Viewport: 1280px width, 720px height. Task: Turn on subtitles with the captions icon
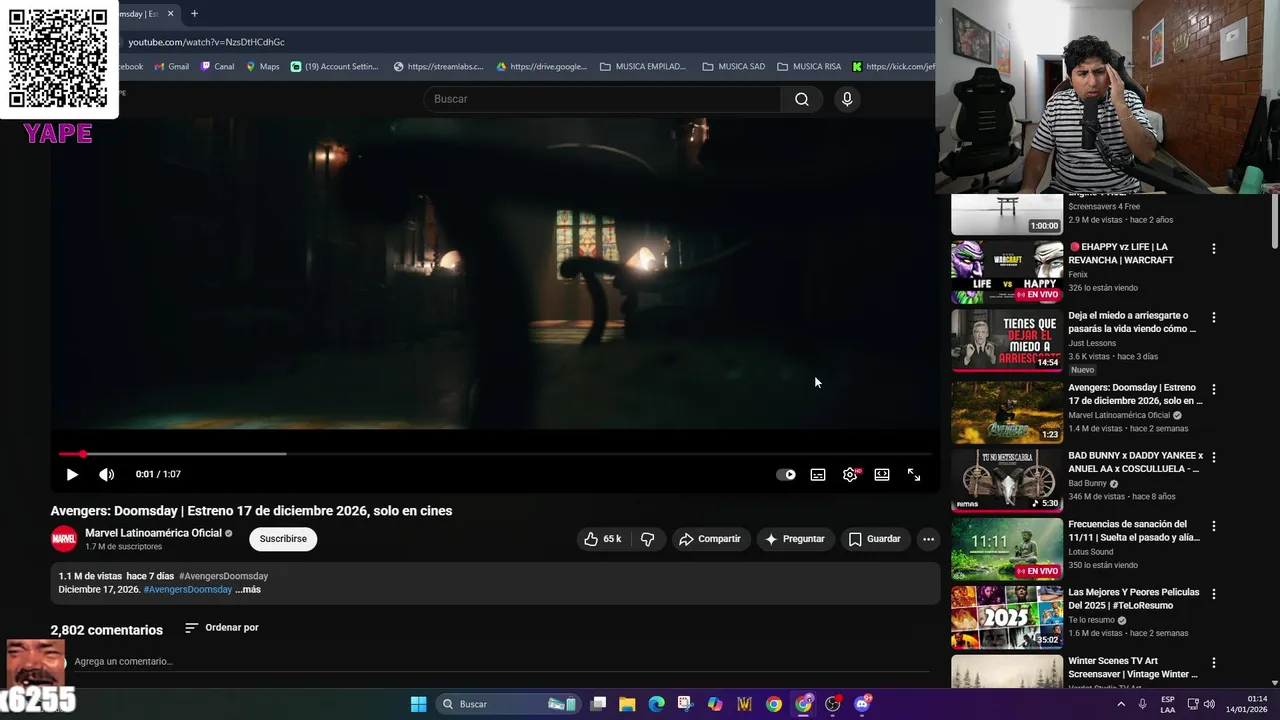pos(818,475)
